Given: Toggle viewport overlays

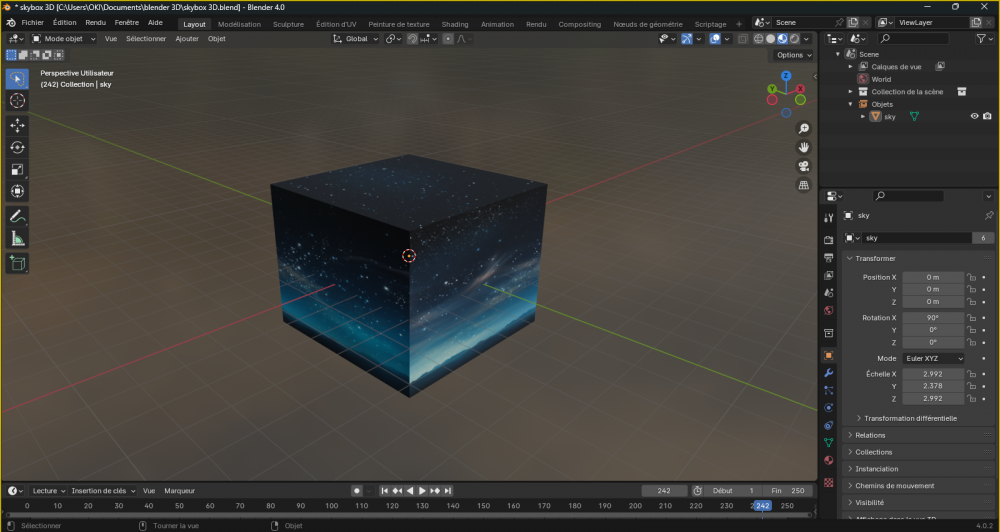Looking at the screenshot, I should coord(716,39).
